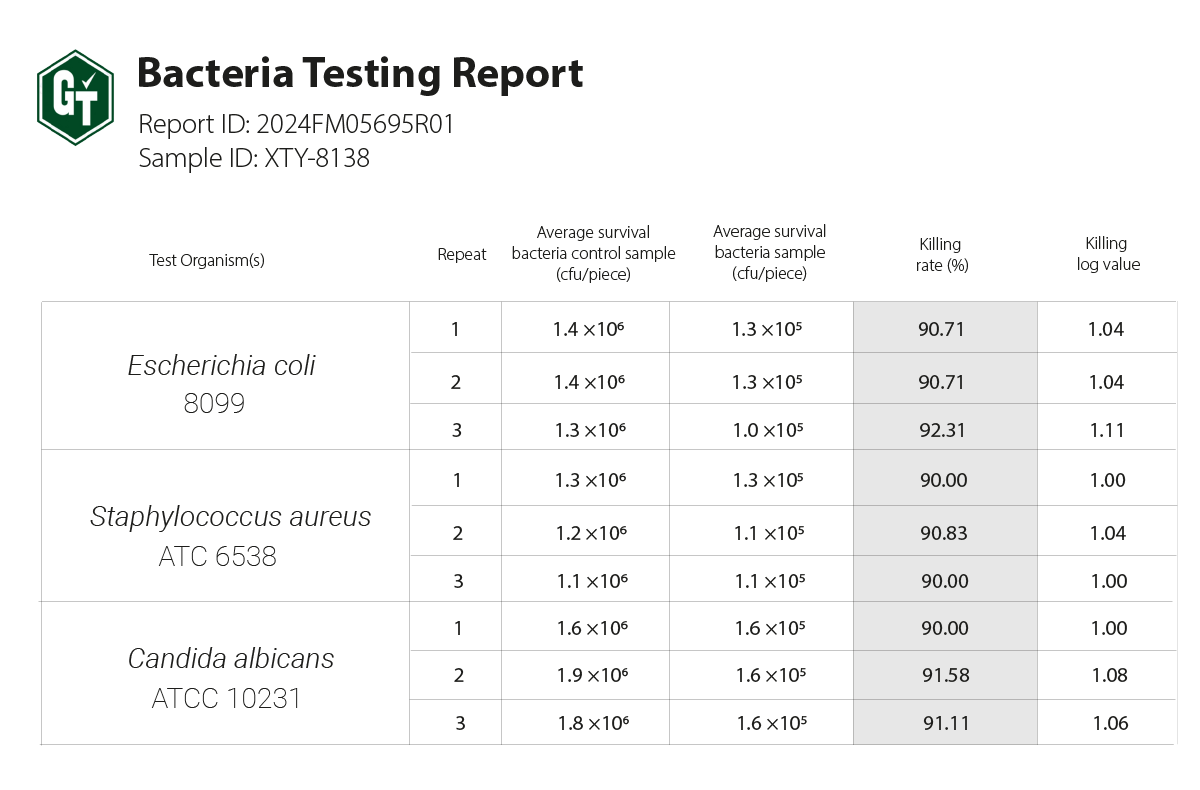This screenshot has width=1200, height=790.
Task: Click the 92.31 killing rate value
Action: 941,430
